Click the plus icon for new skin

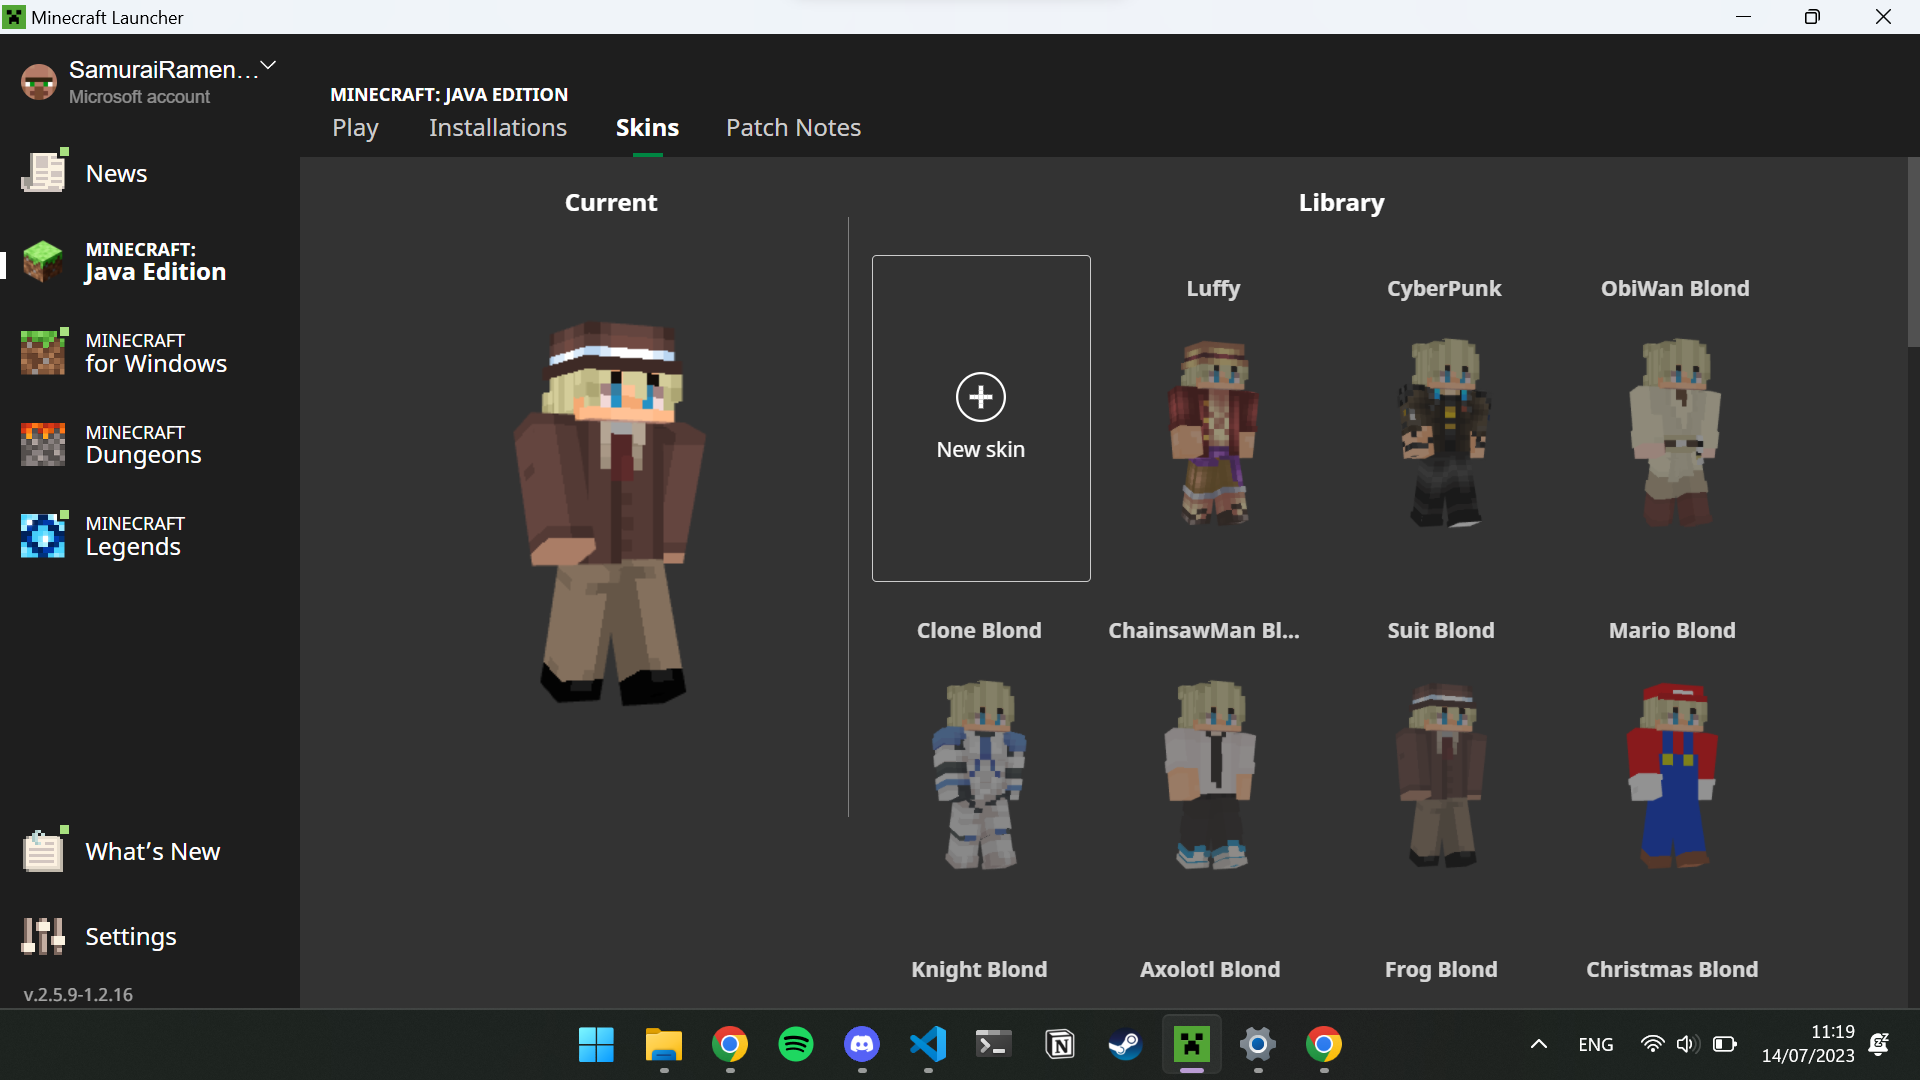pos(980,397)
